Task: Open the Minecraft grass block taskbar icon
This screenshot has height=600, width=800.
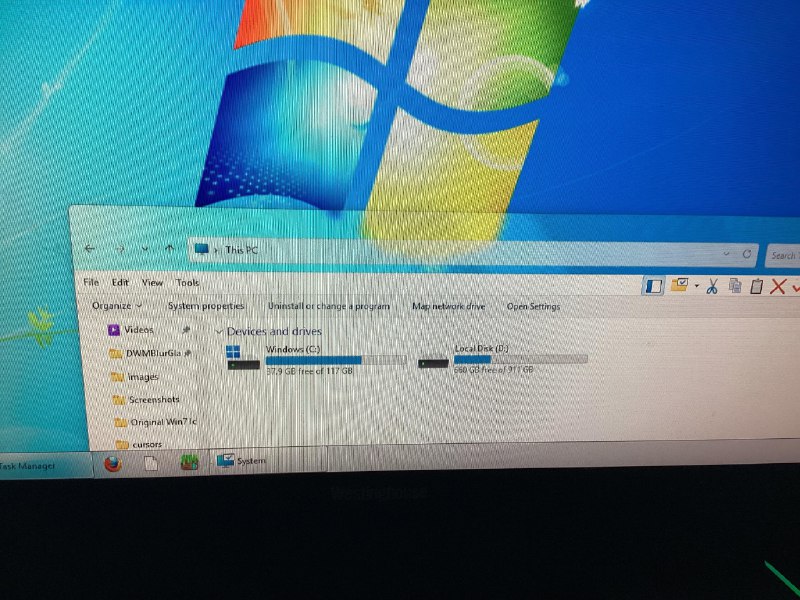Action: (x=189, y=462)
